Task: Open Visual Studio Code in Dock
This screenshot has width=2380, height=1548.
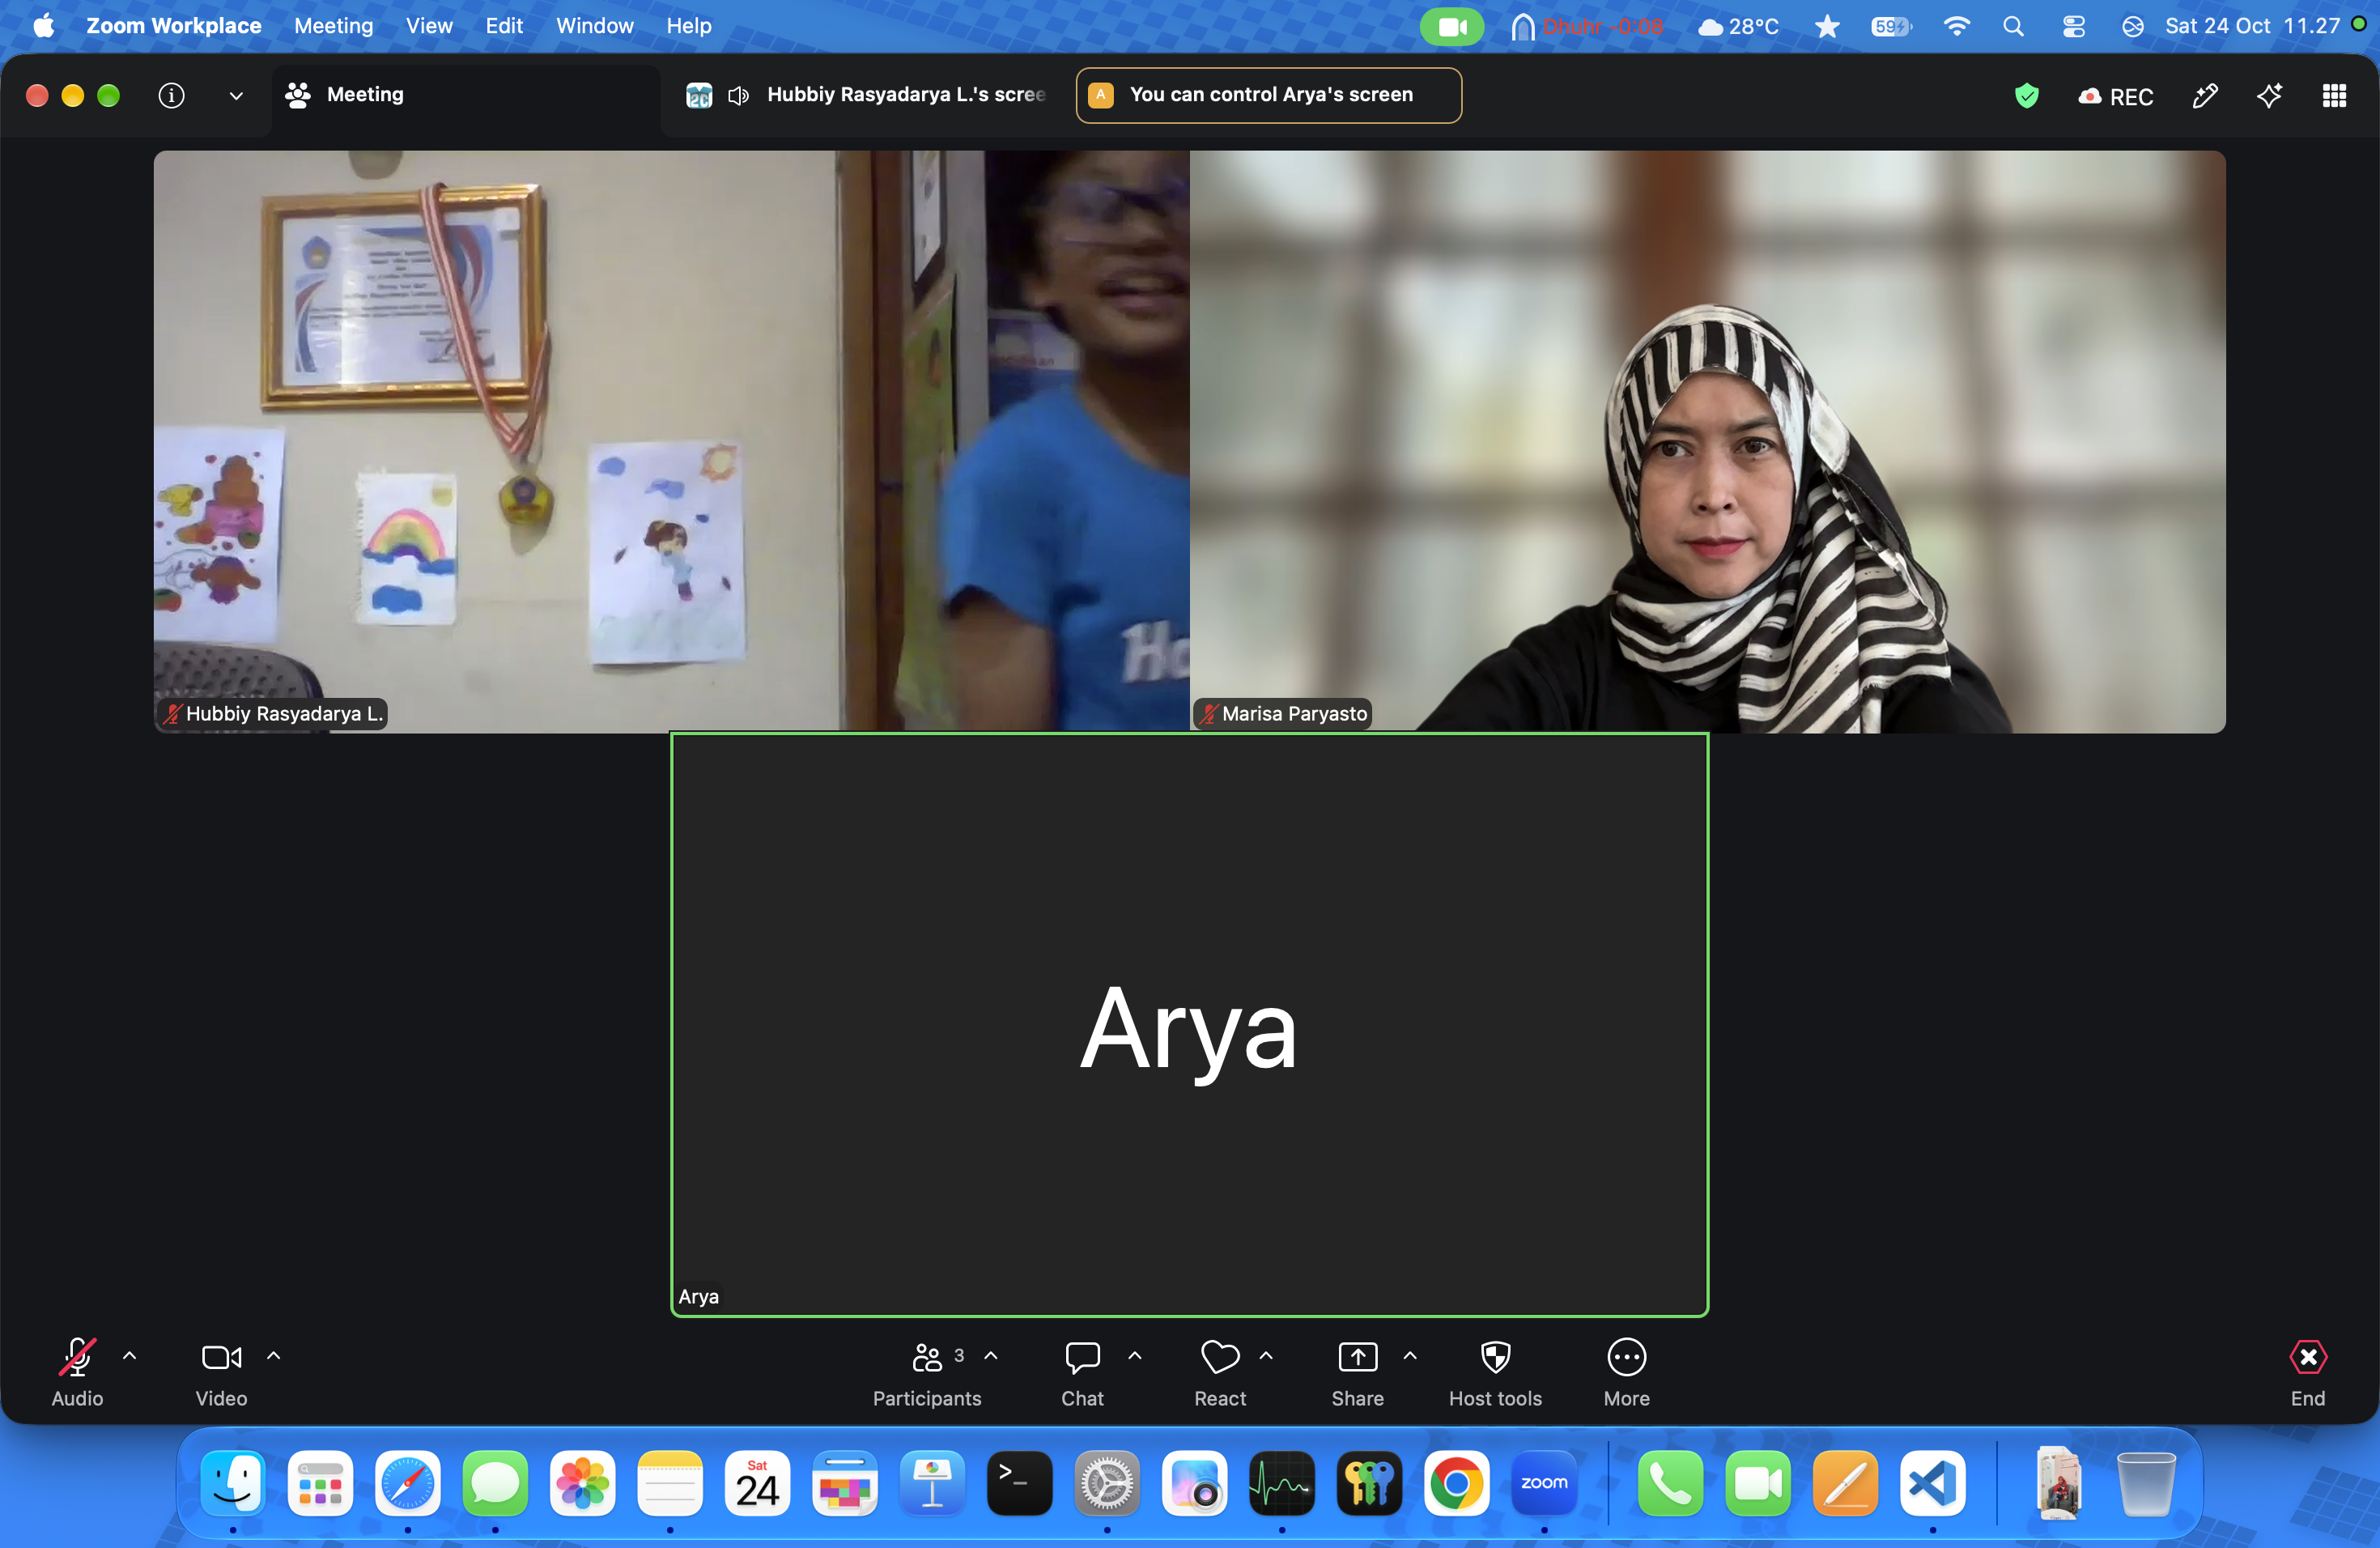Action: [x=1932, y=1483]
